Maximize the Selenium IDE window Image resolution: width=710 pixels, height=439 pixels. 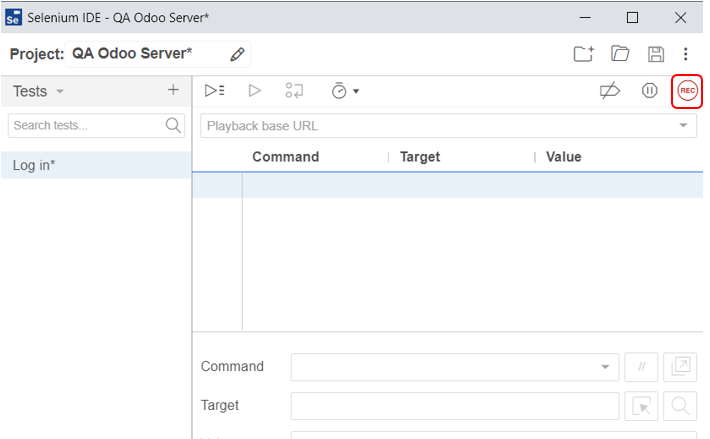(633, 18)
